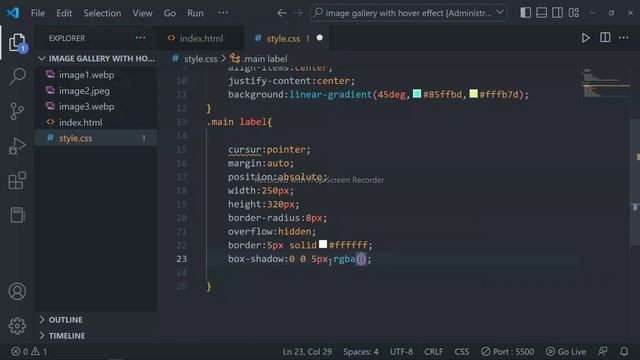The width and height of the screenshot is (640, 360).
Task: Click the underlined cursur property
Action: point(244,150)
